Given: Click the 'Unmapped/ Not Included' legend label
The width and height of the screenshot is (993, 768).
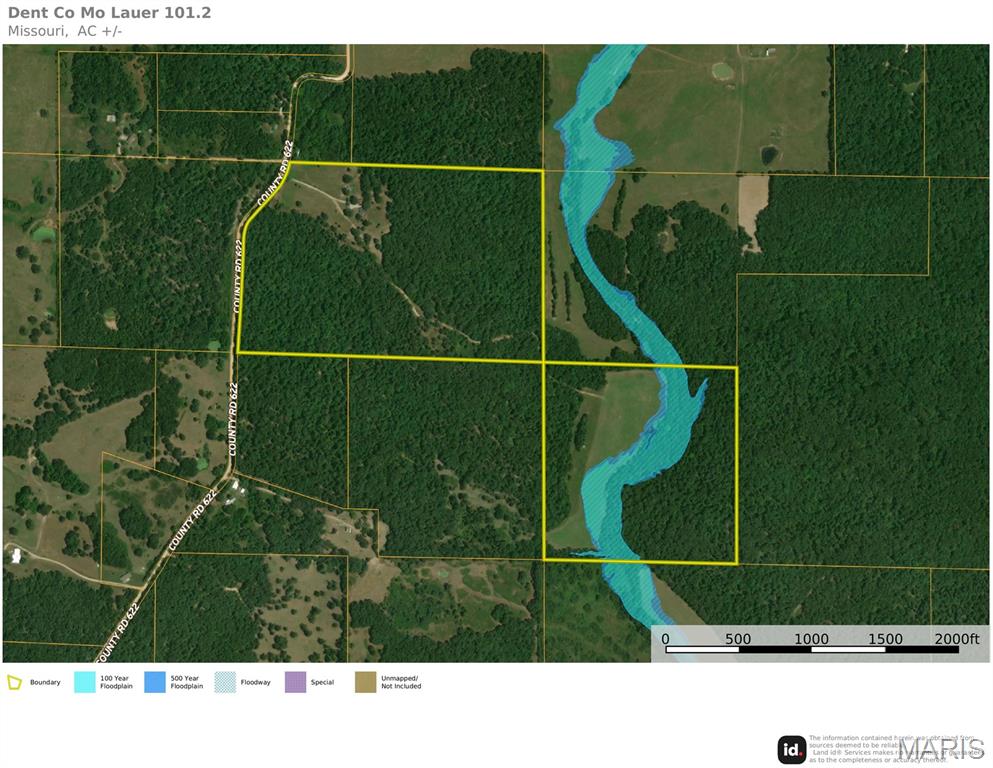Looking at the screenshot, I should coord(401,683).
